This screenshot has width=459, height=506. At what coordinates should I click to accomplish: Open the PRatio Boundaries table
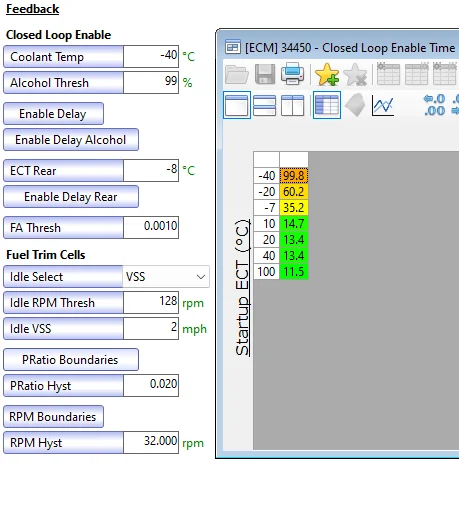coord(71,360)
